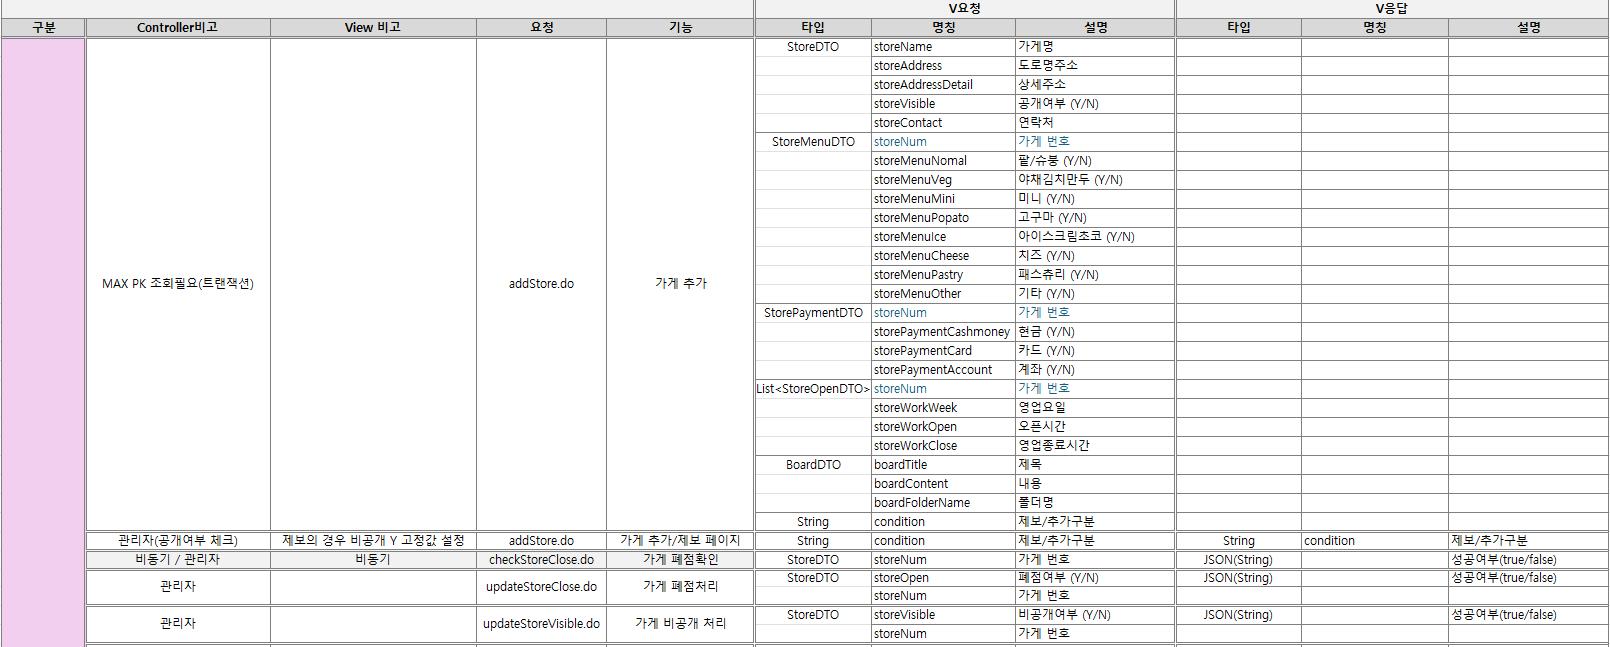
Task: Select the 'List<StoreOpenDTO>' cell
Action: (x=813, y=389)
